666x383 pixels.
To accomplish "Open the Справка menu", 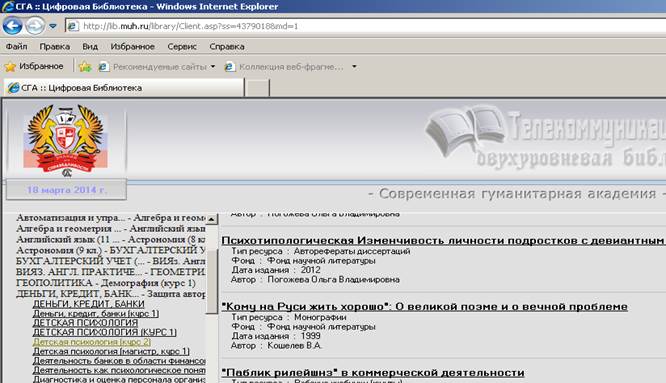I will [227, 47].
